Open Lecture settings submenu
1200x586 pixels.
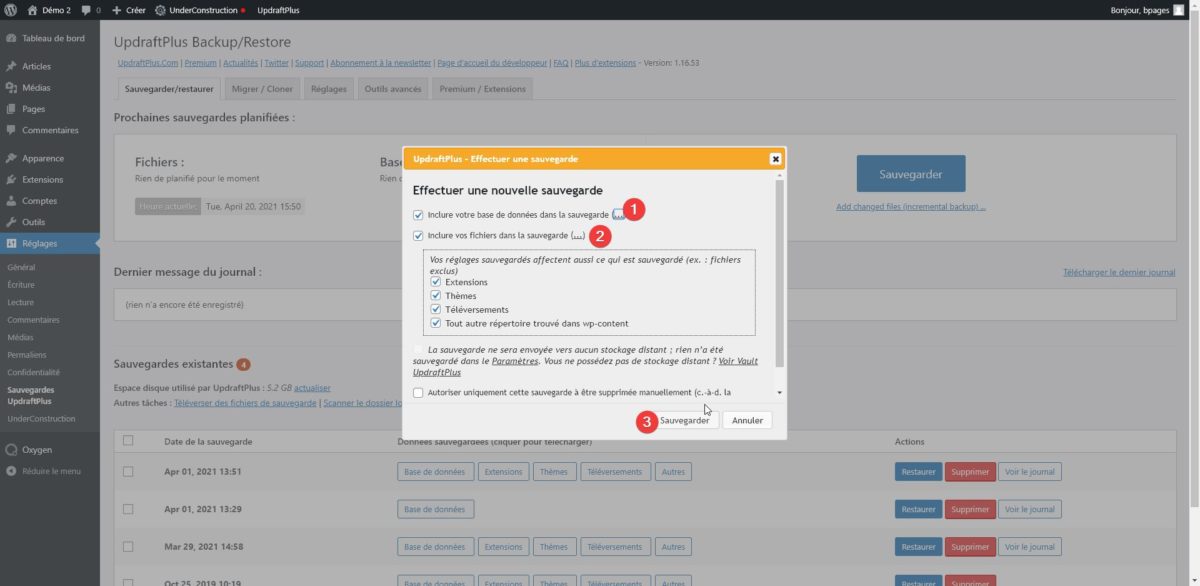20,302
